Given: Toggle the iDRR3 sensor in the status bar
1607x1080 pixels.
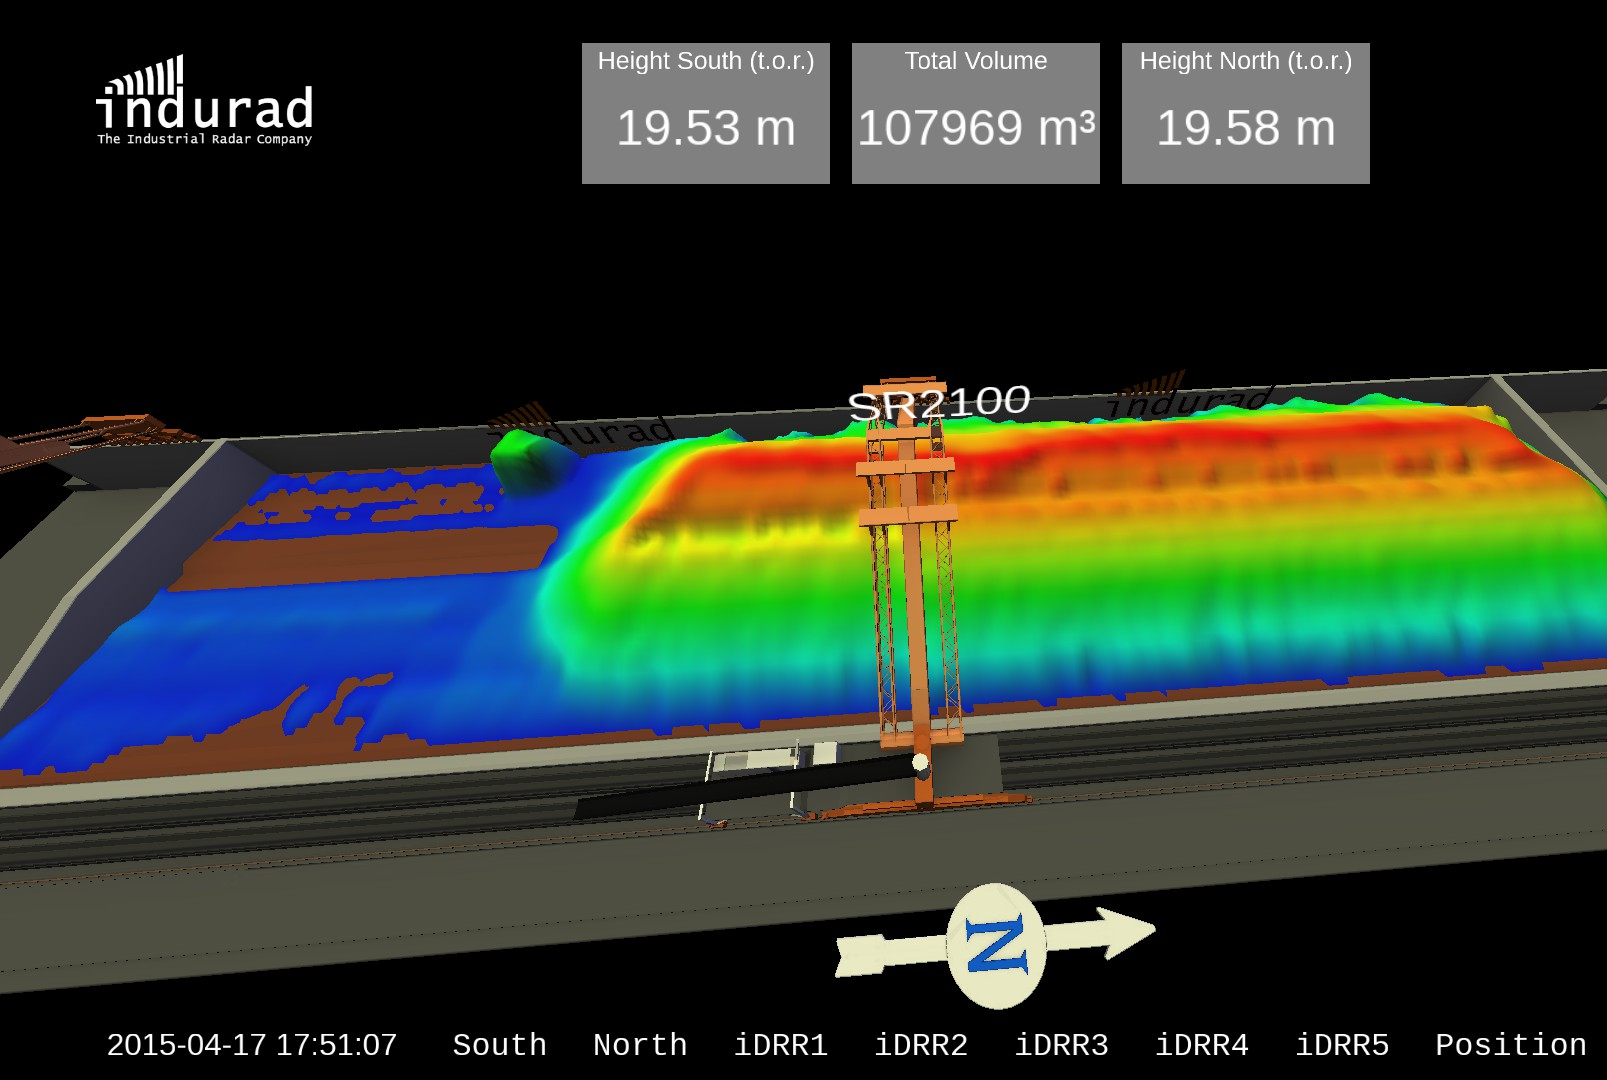Looking at the screenshot, I should click(1063, 1045).
